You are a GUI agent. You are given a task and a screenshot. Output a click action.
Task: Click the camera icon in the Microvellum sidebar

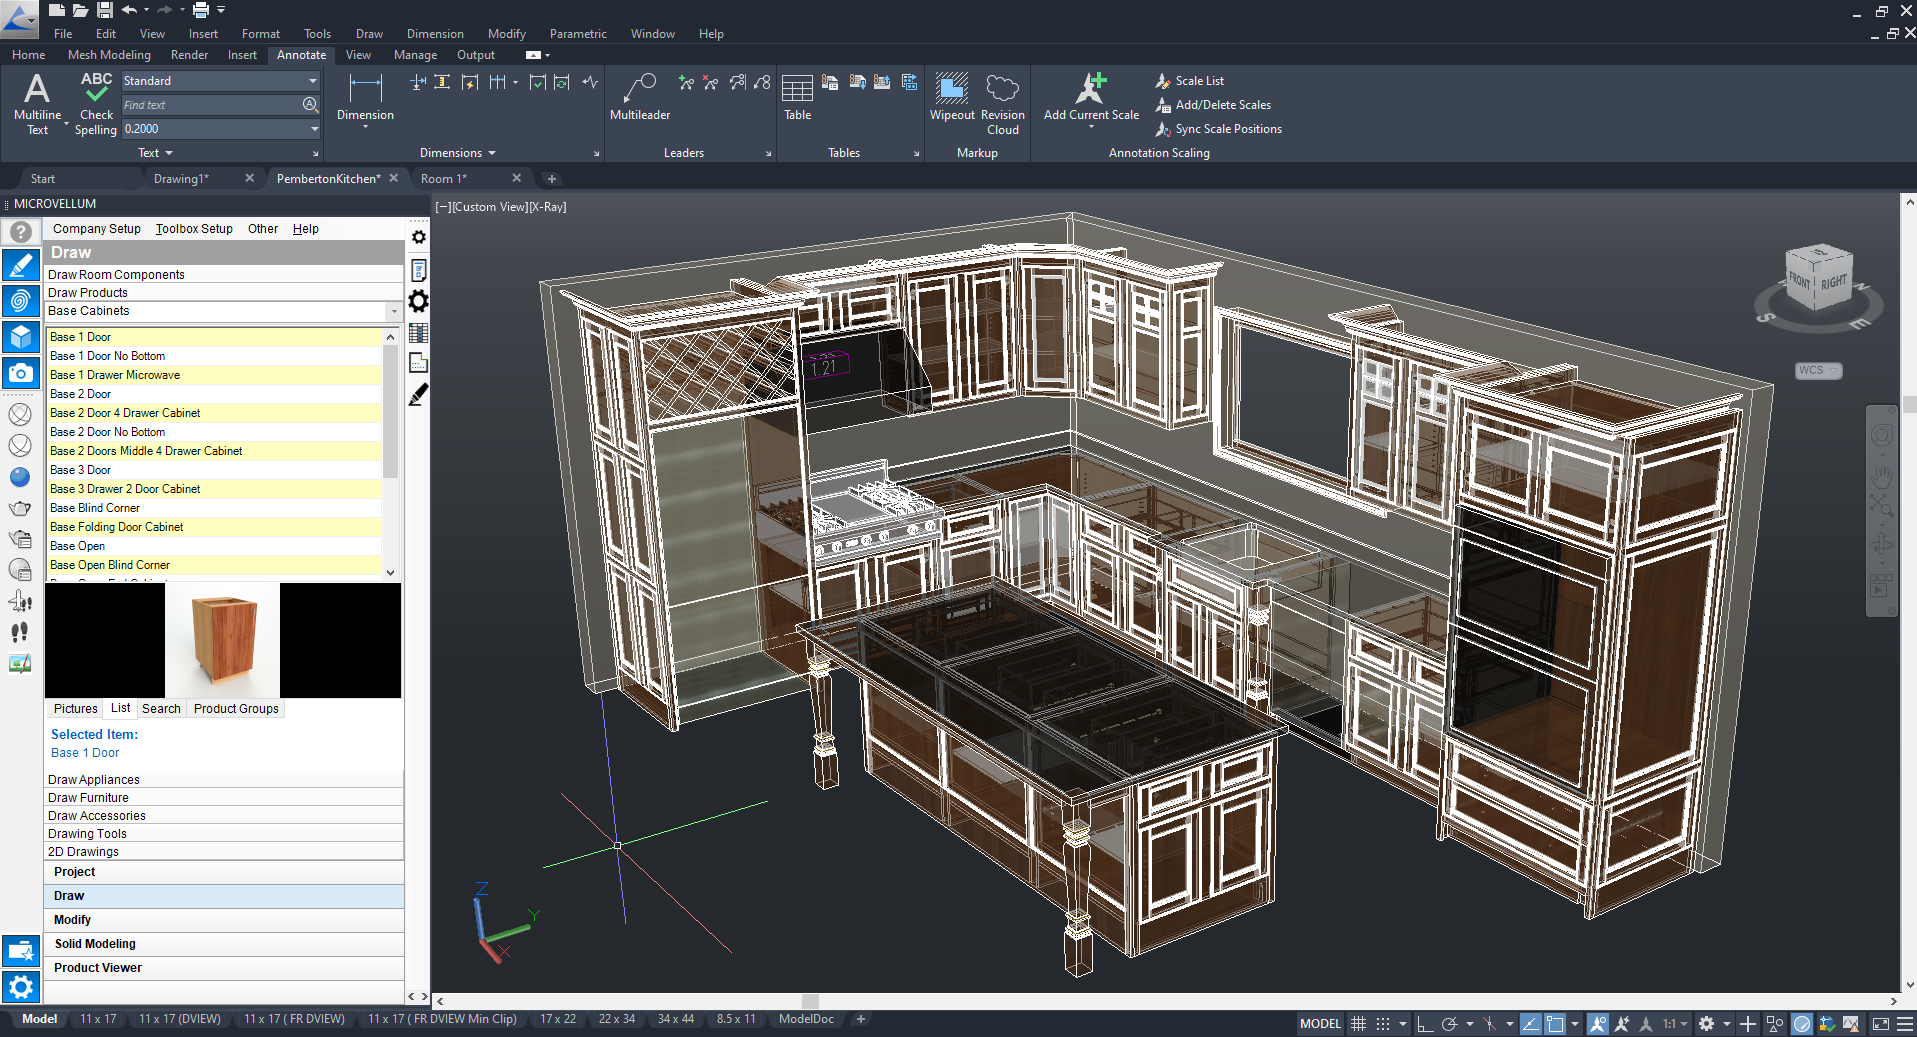tap(21, 373)
